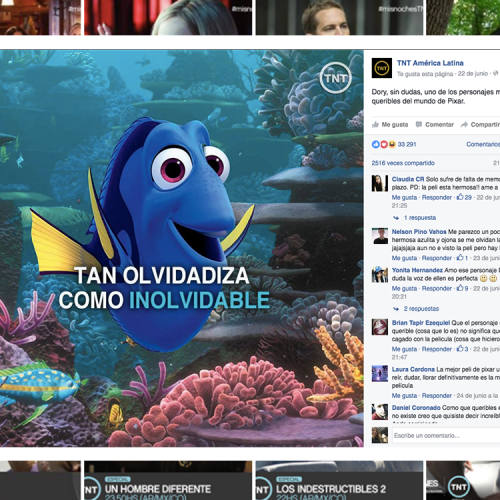Like the photo with the Me gusta button
The image size is (500, 500).
click(390, 125)
